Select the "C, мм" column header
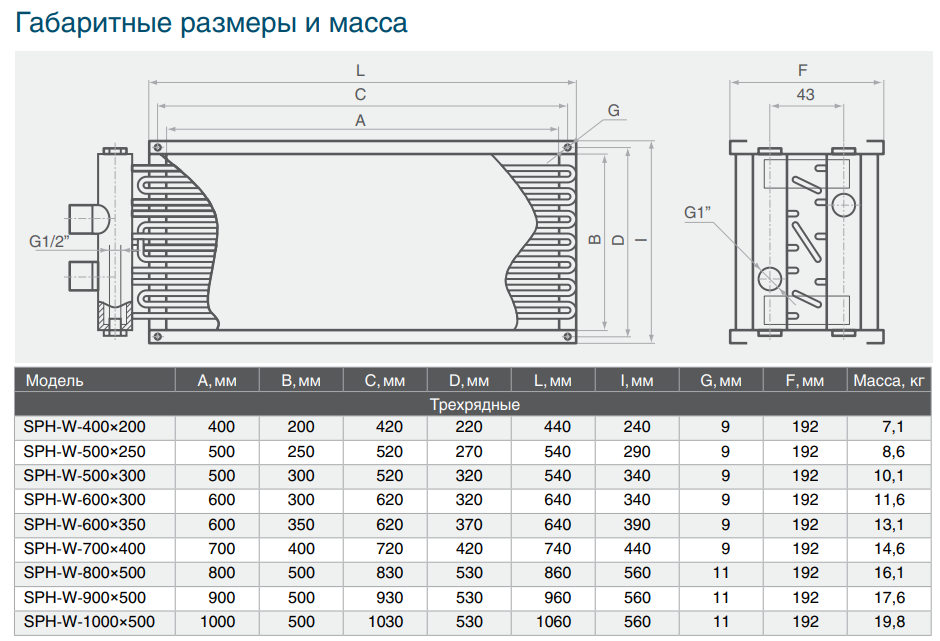This screenshot has height=641, width=940. (385, 380)
